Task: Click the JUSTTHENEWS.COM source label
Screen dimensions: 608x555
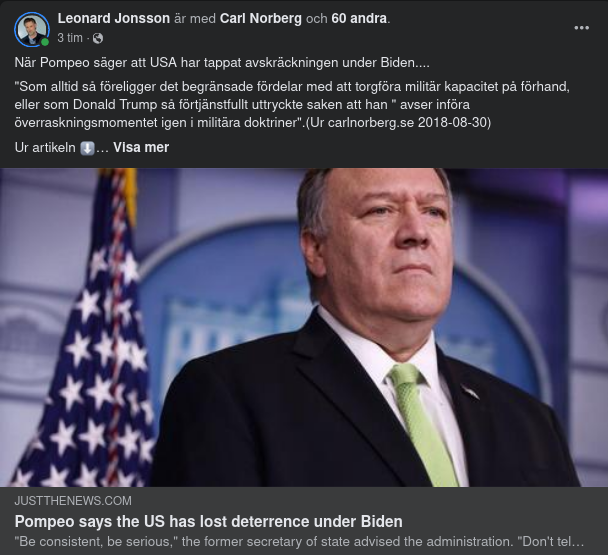Action: click(x=73, y=500)
